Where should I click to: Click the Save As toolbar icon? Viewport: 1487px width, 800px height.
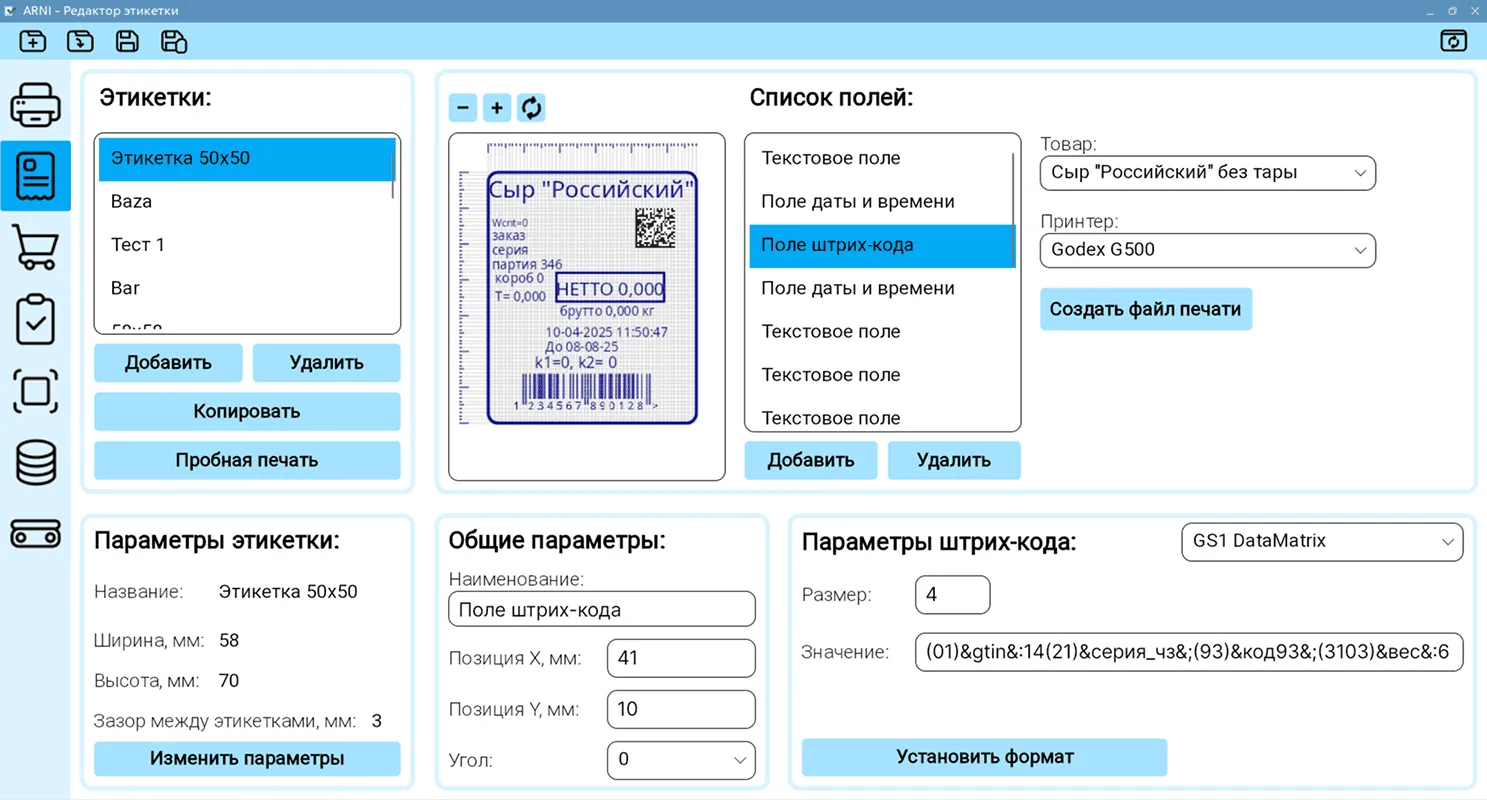pyautogui.click(x=173, y=41)
